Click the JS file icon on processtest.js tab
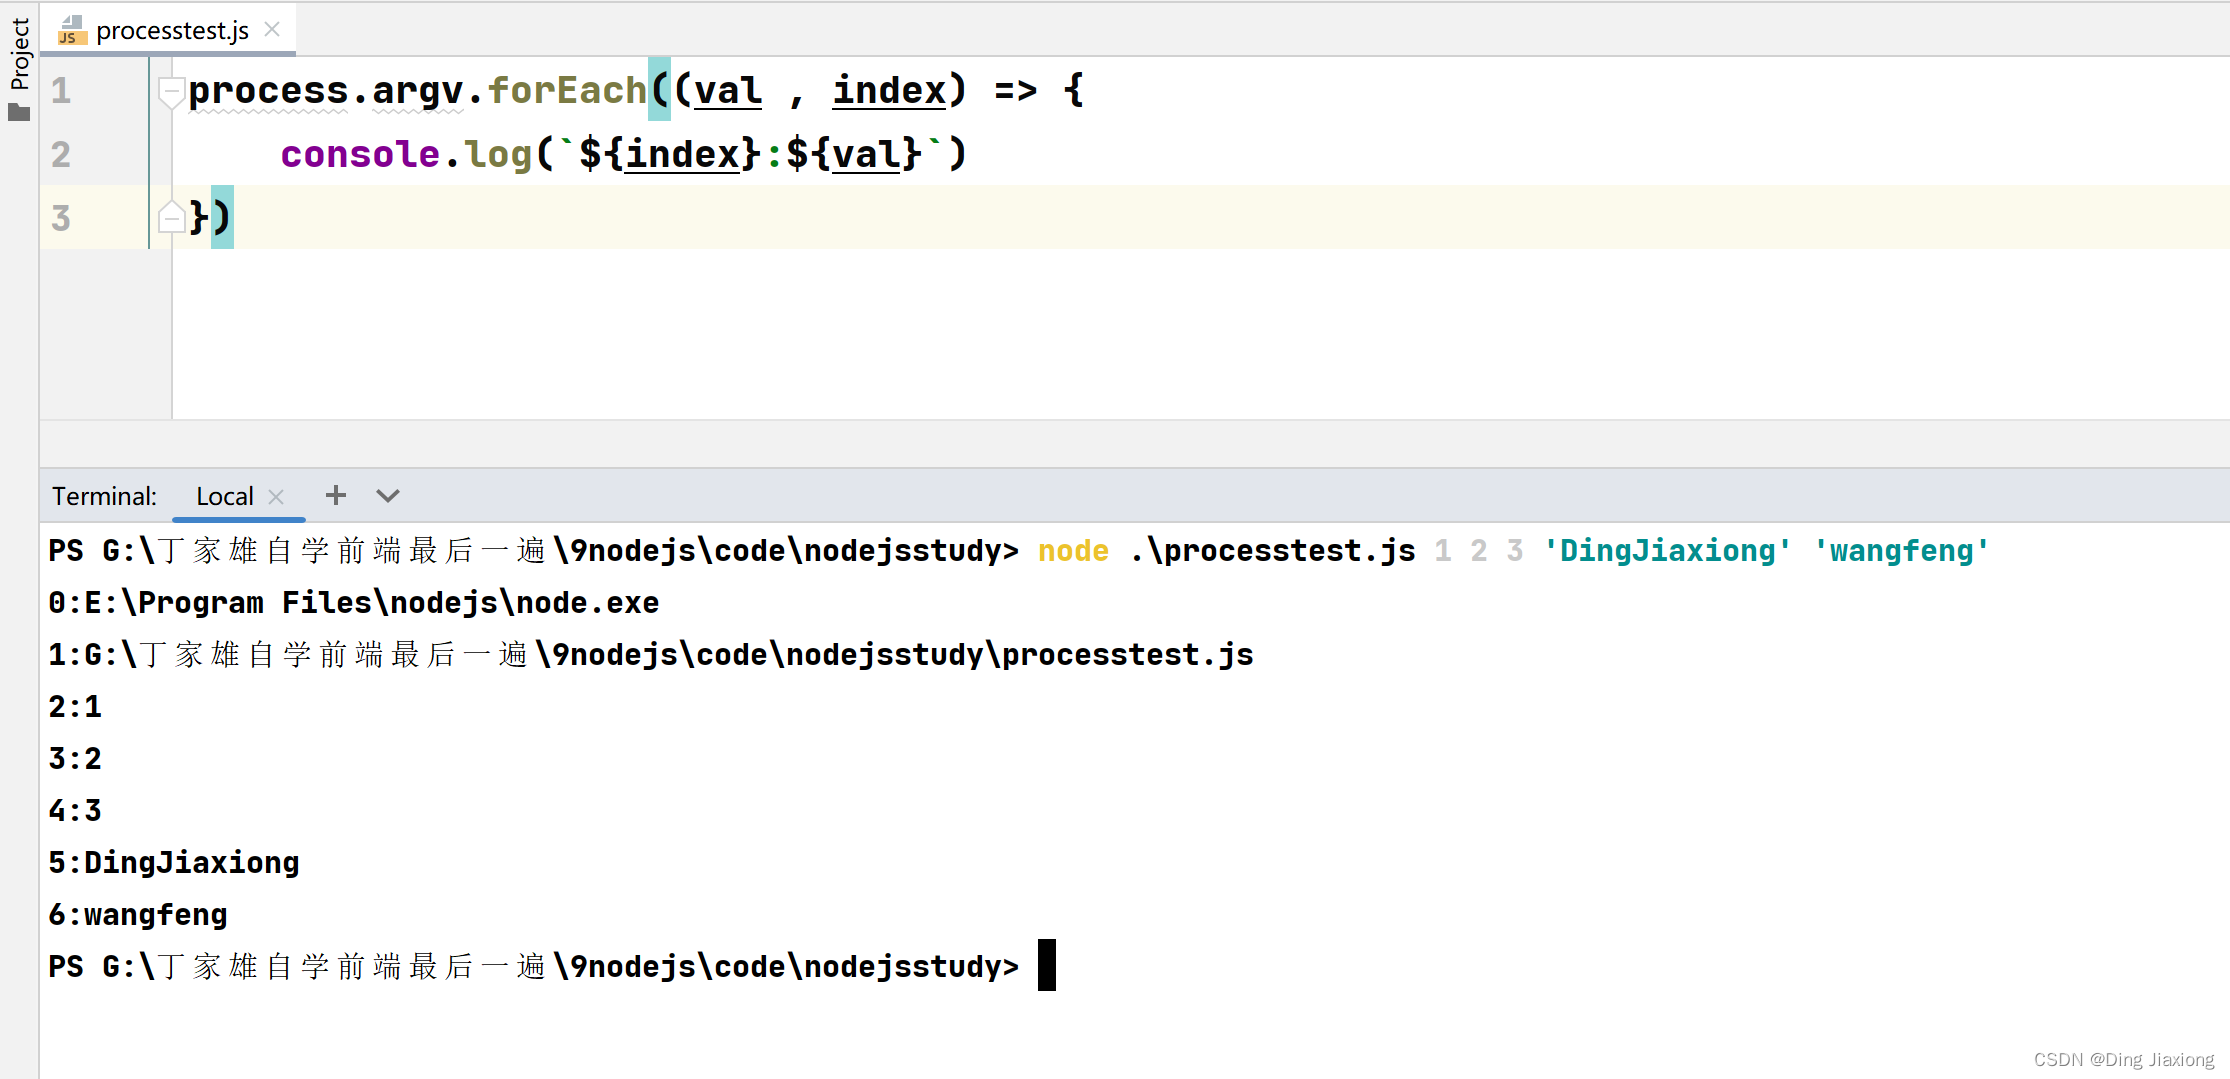Screen dimensions: 2230x1079 coord(71,31)
